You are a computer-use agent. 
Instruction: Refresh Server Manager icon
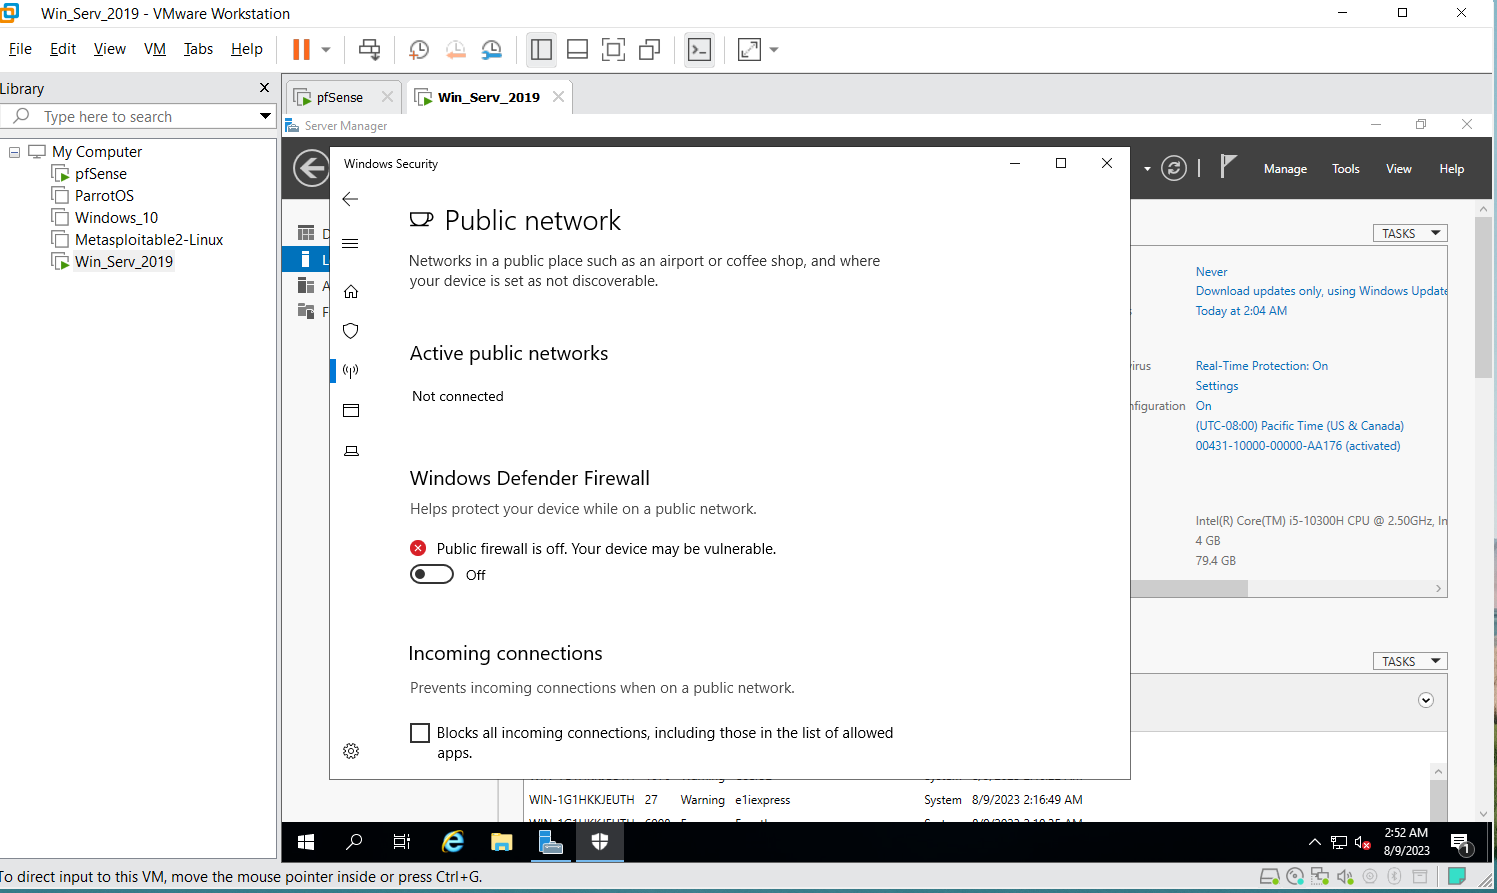(1174, 168)
